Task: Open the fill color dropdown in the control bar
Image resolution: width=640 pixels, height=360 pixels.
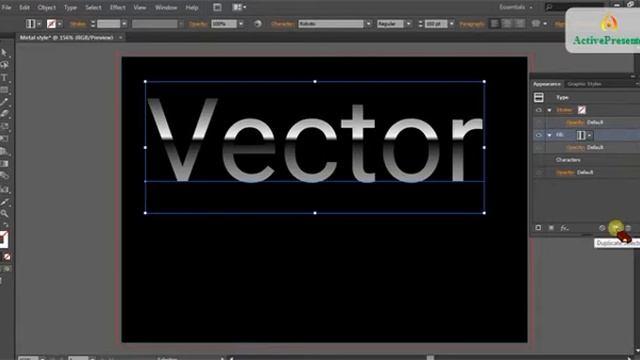Action: (x=39, y=24)
